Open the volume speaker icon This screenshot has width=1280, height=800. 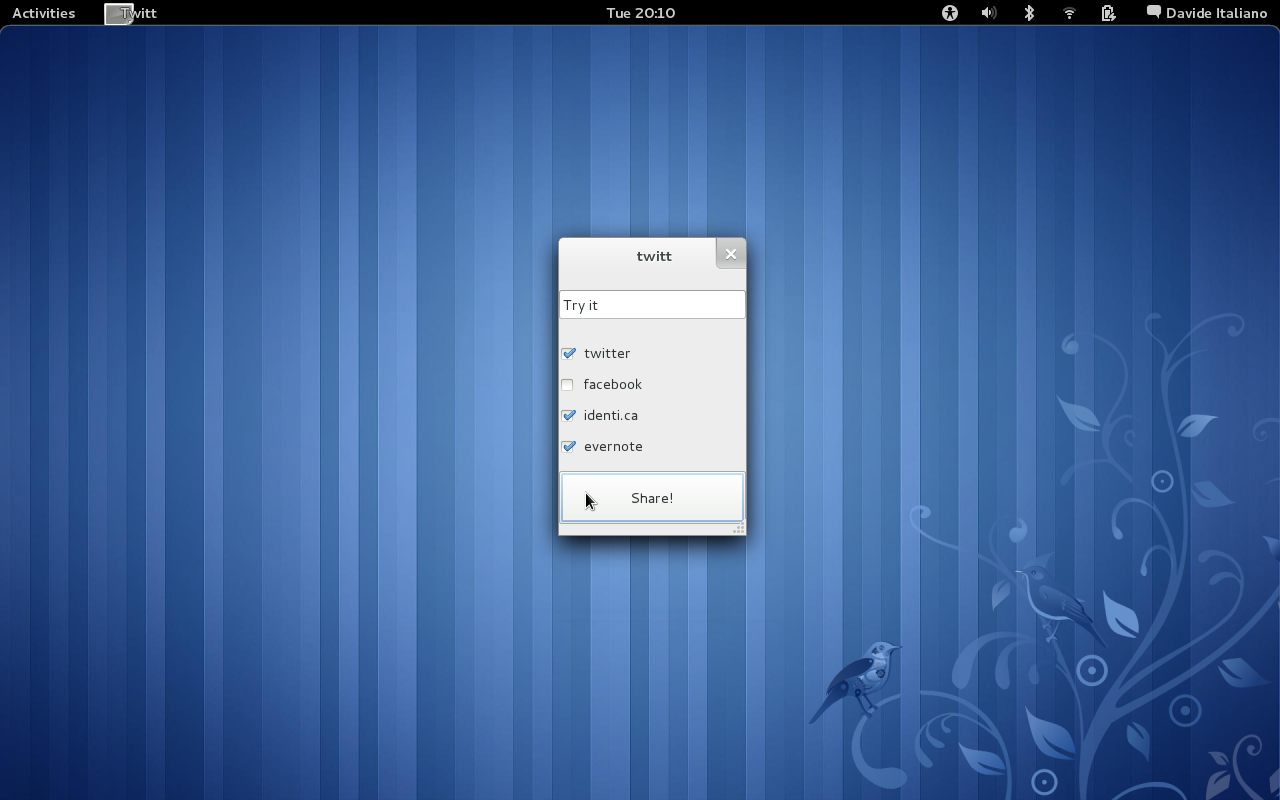pyautogui.click(x=989, y=13)
